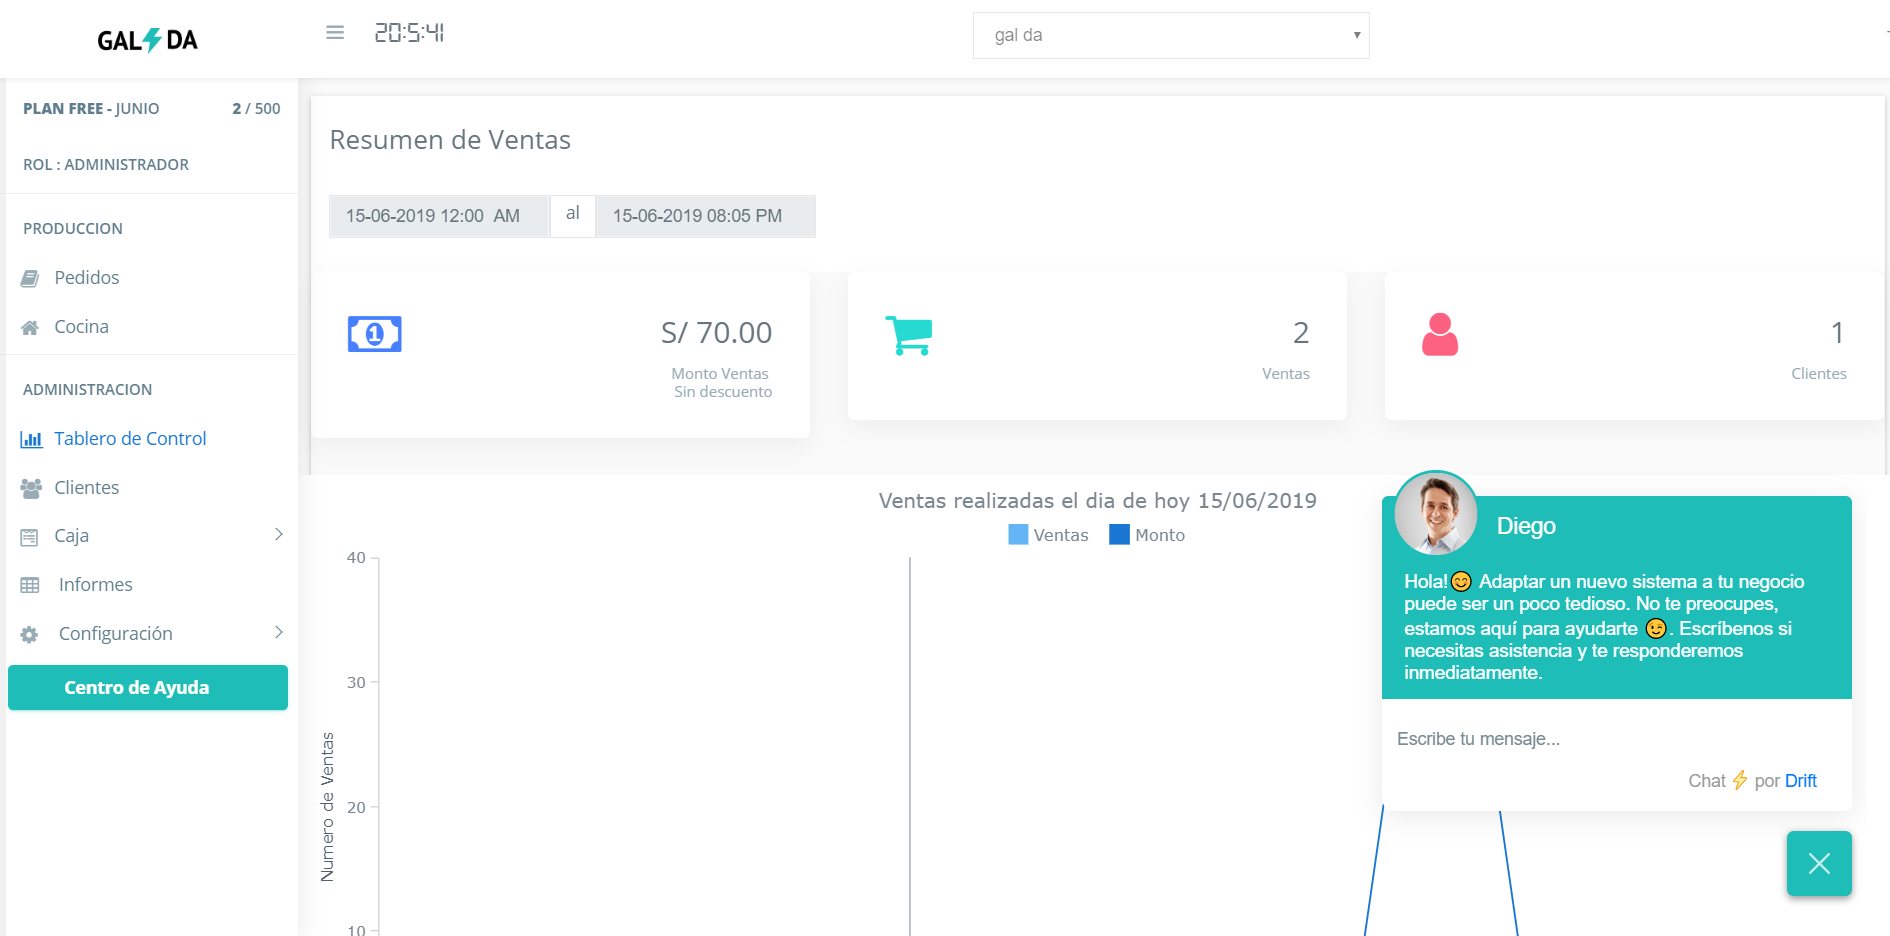Viewport: 1890px width, 936px height.
Task: Click the 'Numero de Ventas' axis label
Action: (327, 807)
